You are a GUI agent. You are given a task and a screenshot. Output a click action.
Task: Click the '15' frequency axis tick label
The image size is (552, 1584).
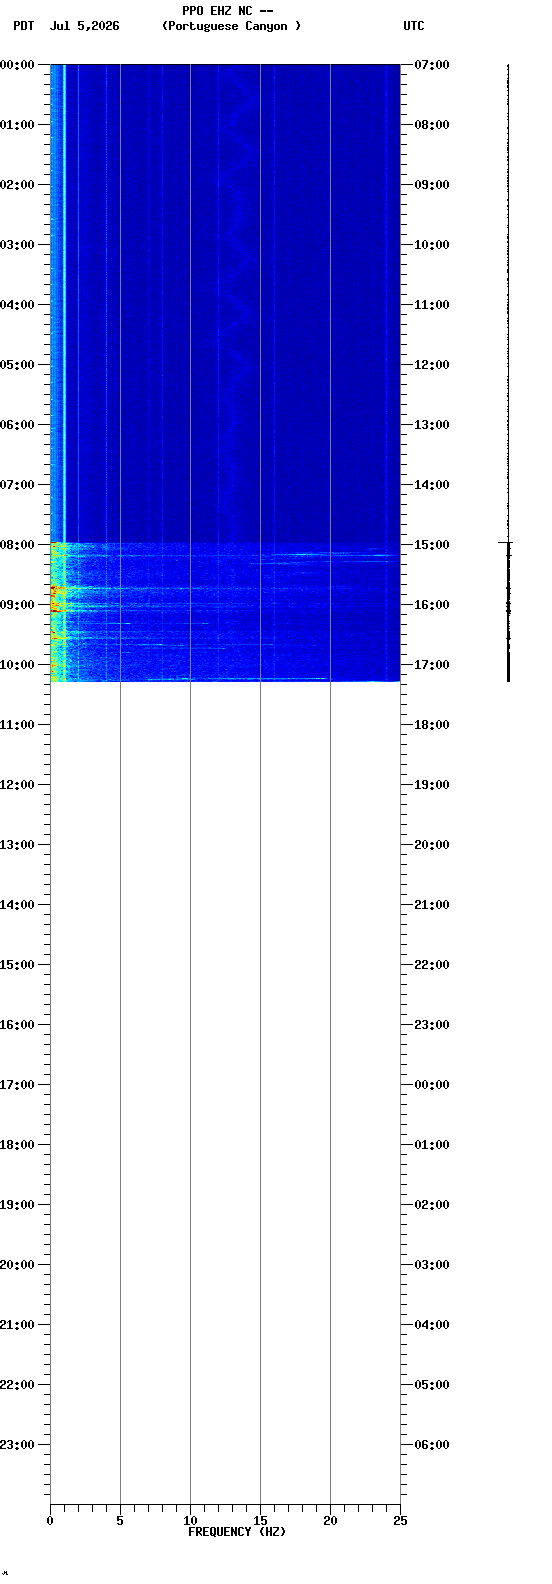(260, 1521)
